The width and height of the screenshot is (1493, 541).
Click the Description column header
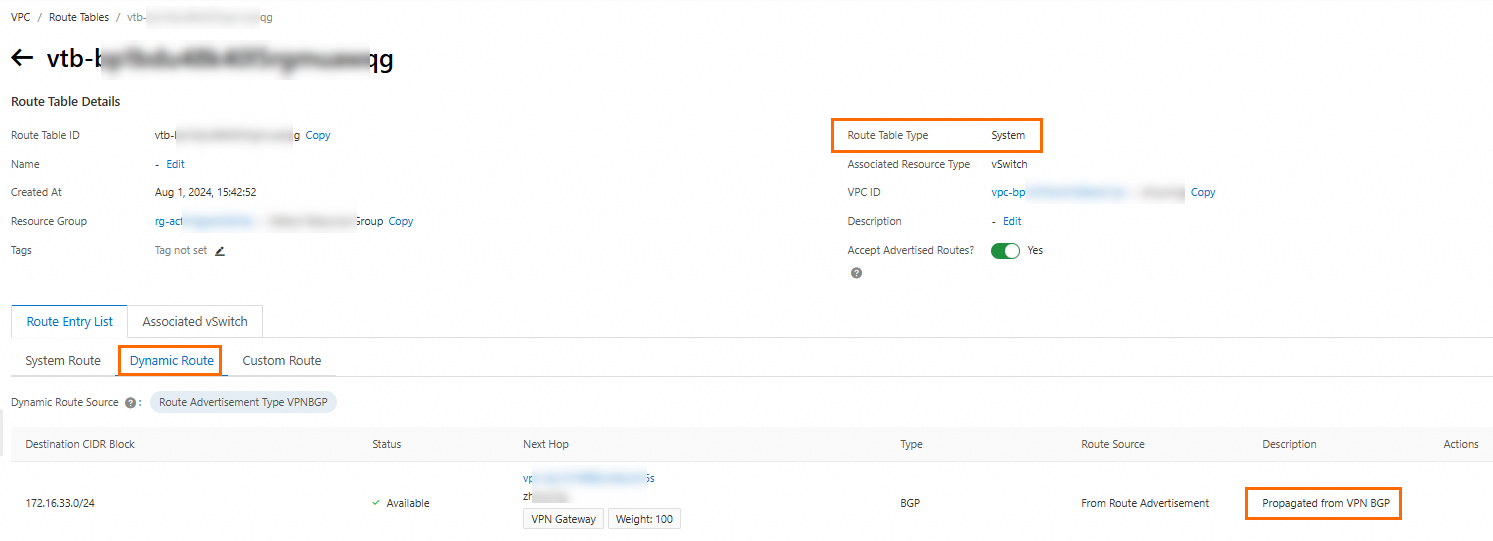(1289, 444)
